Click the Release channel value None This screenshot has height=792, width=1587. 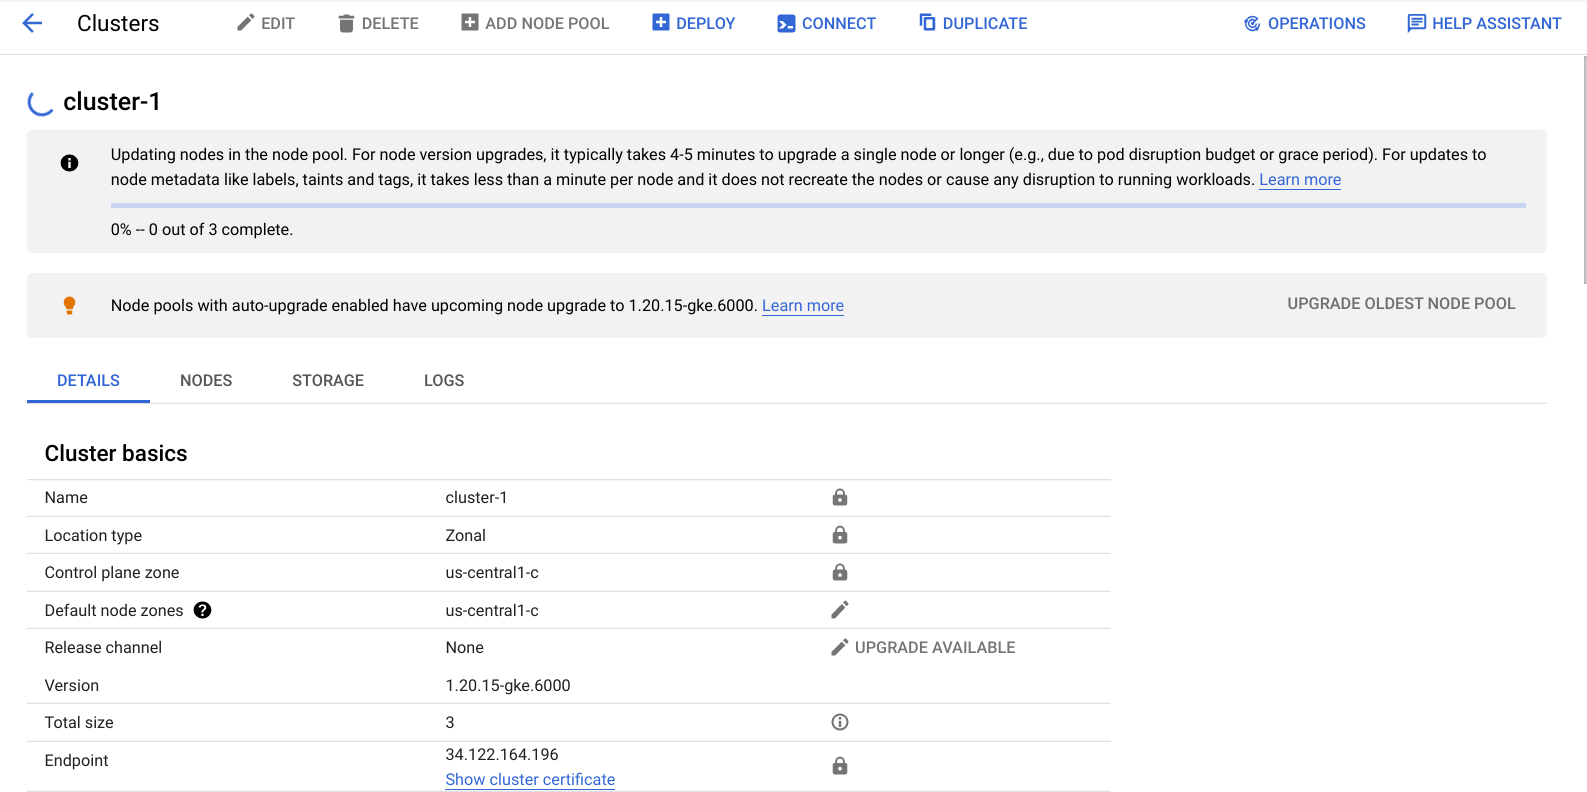[x=465, y=648]
